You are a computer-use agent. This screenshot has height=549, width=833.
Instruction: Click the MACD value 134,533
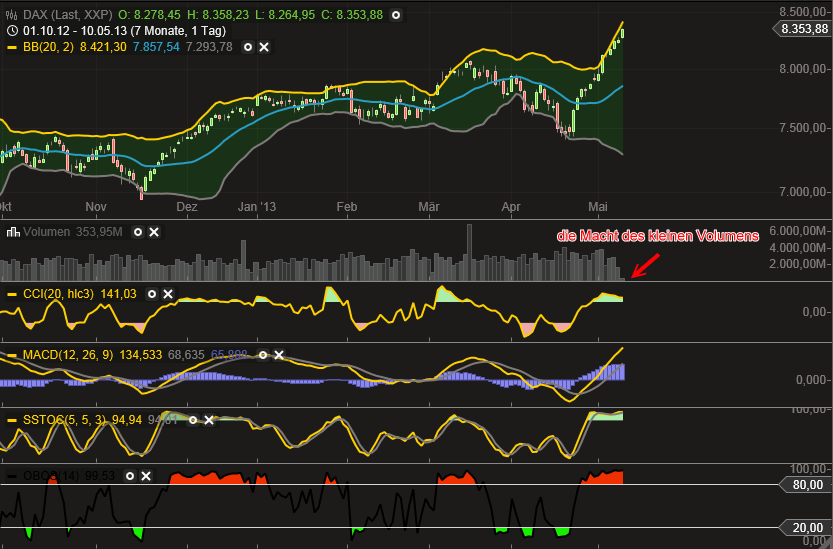pyautogui.click(x=141, y=355)
